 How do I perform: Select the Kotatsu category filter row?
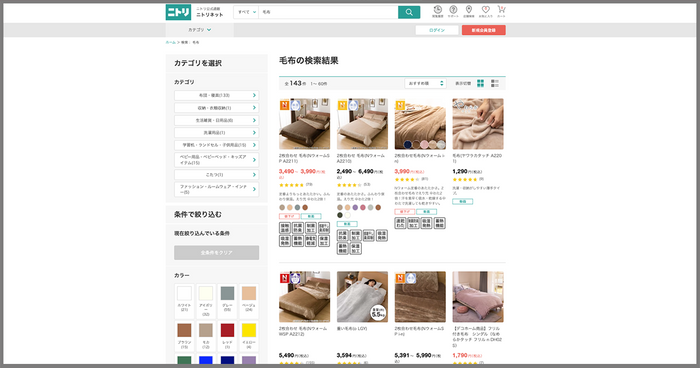coord(217,175)
